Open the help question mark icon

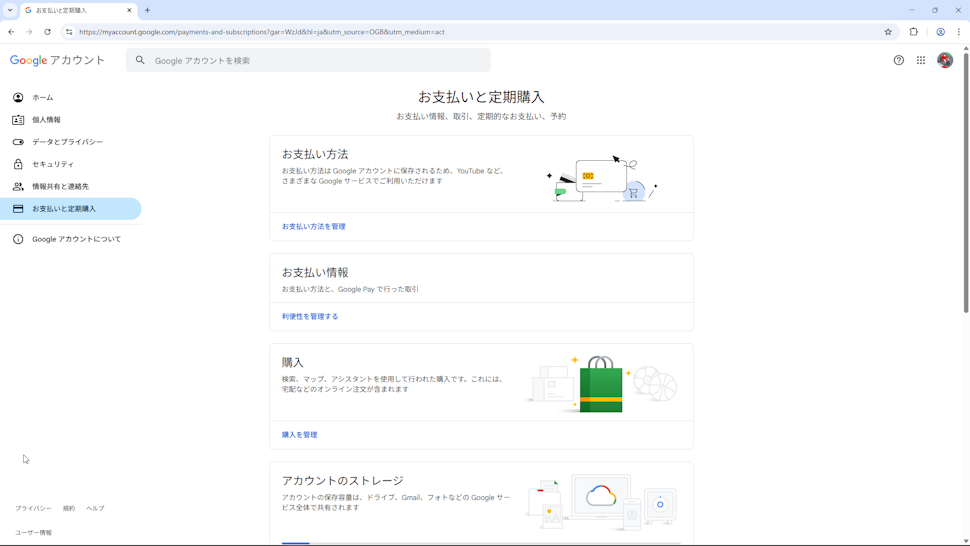pos(898,60)
